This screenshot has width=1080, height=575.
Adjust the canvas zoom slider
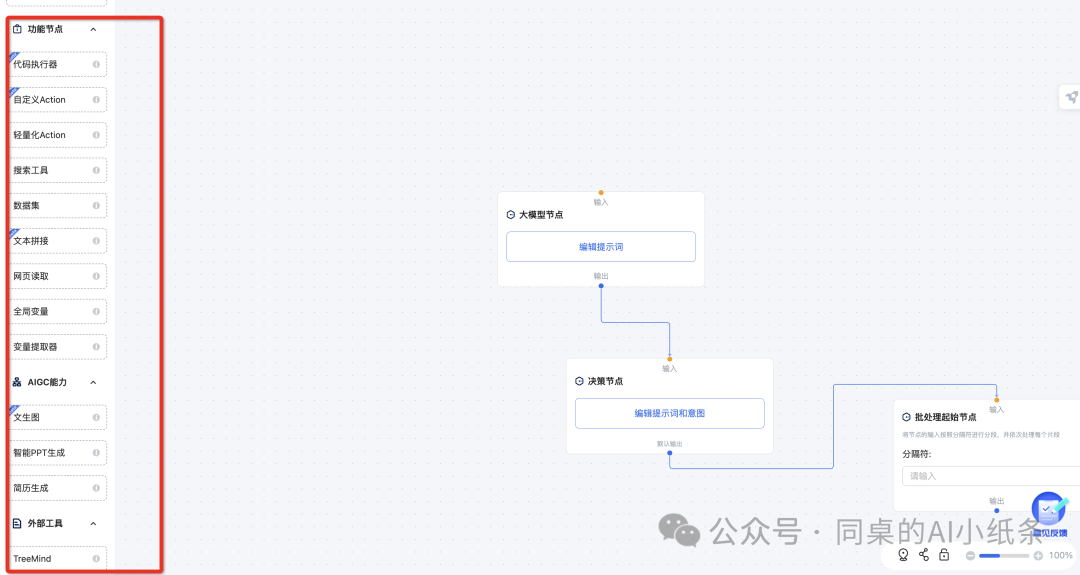point(1004,556)
